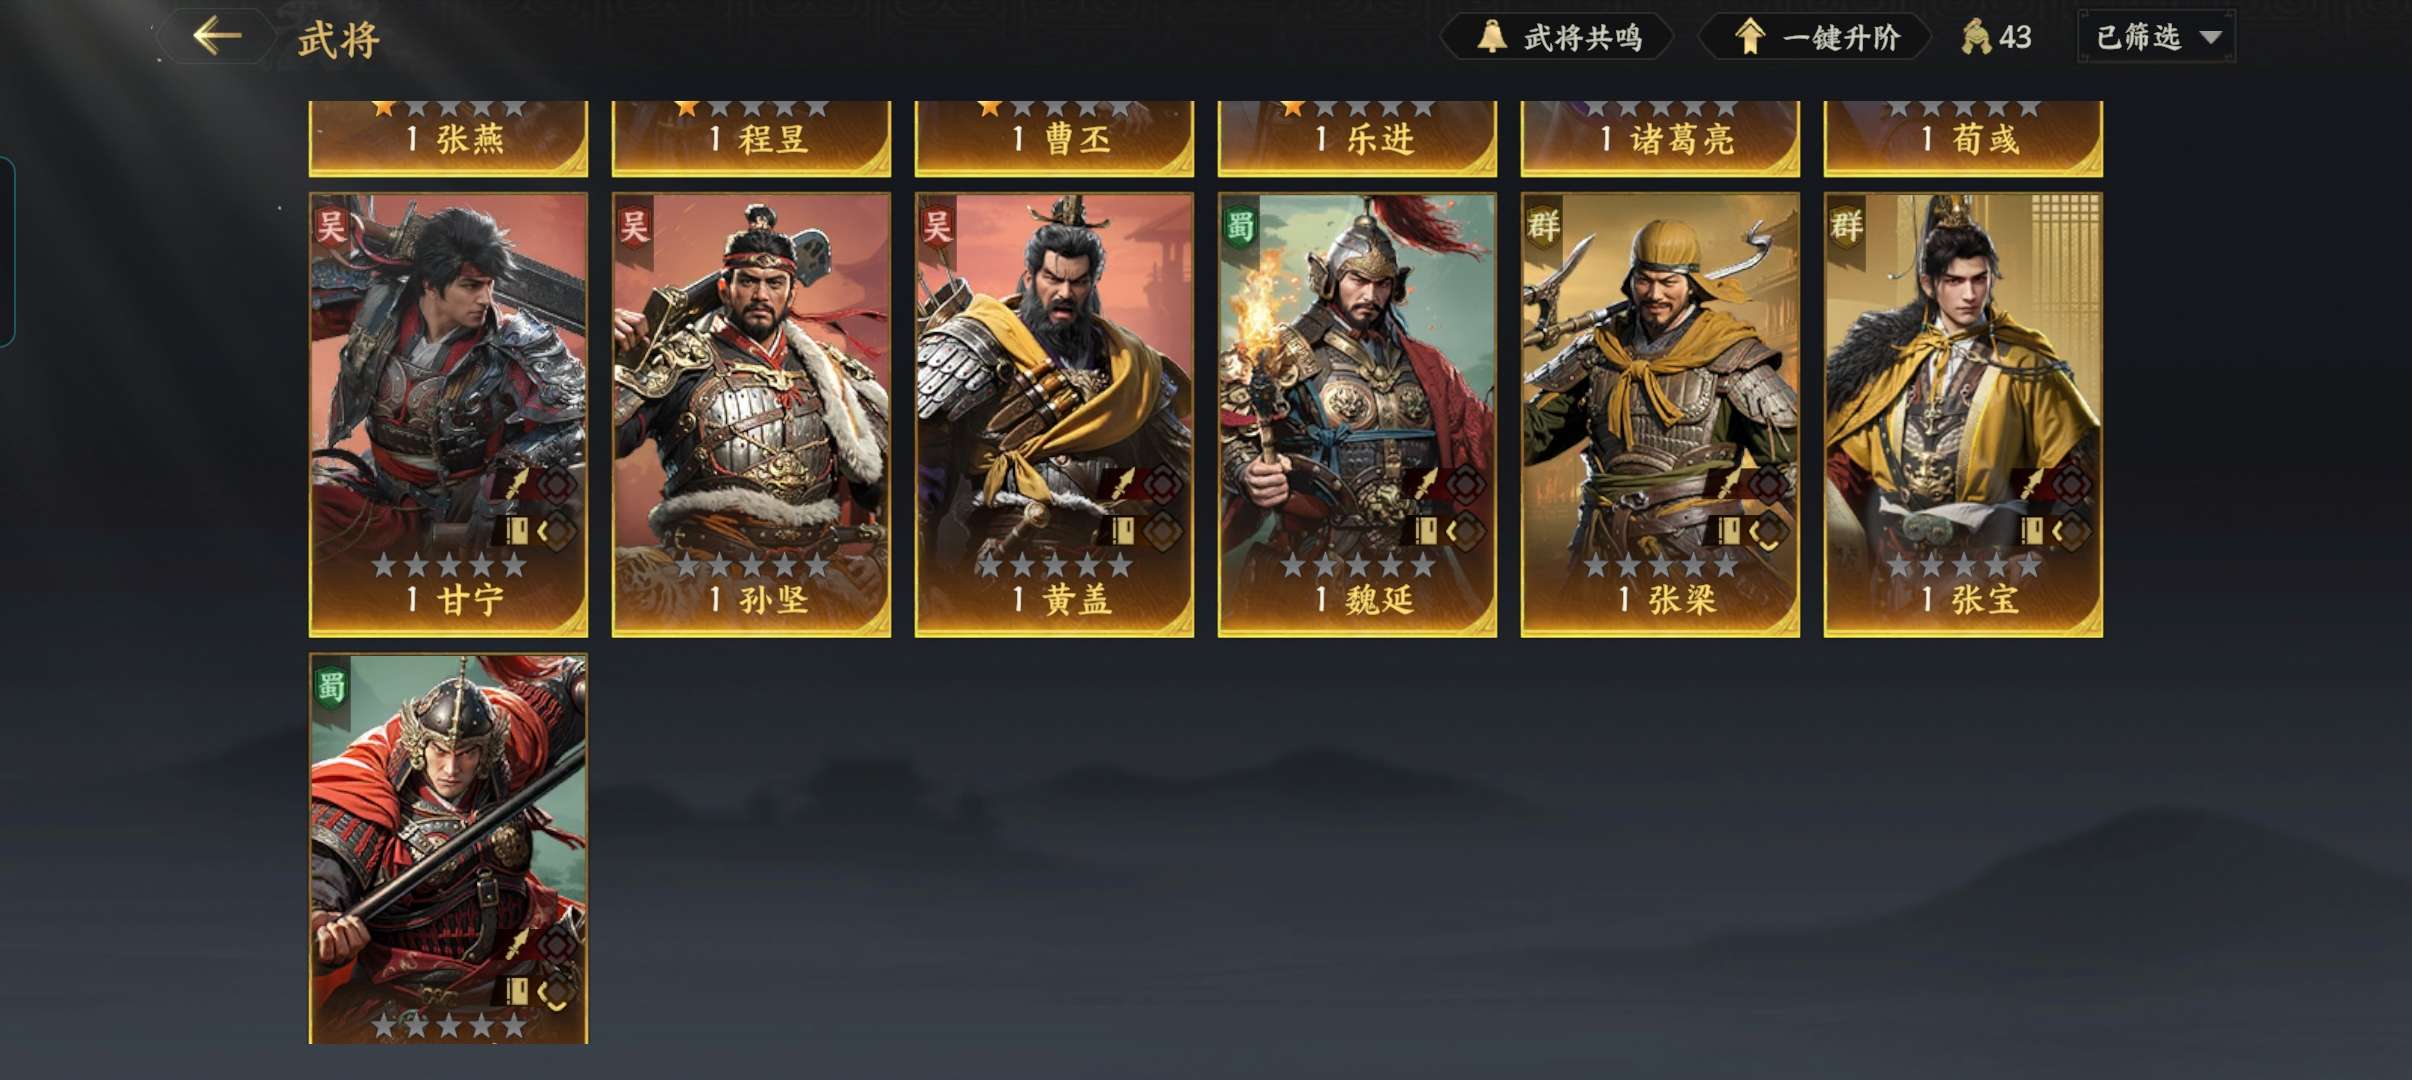Select the 荀彧 general card
Viewport: 2412px width, 1080px height.
(1962, 138)
